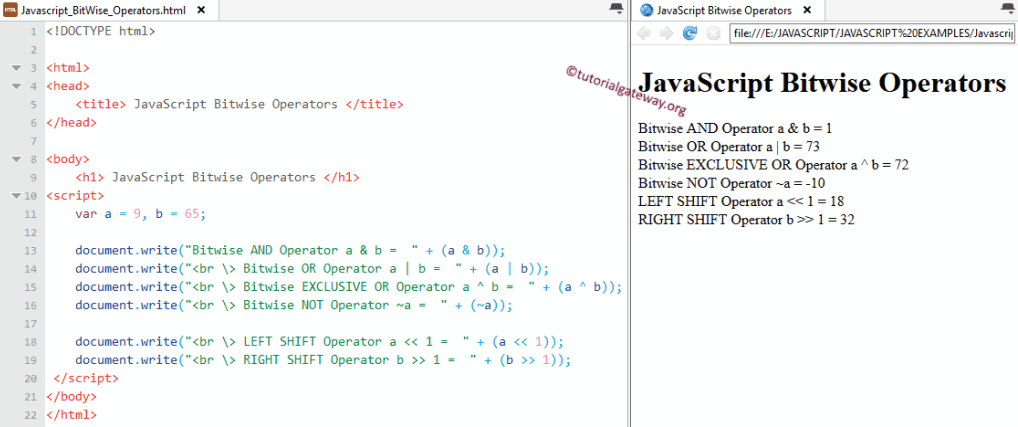Close the JavaScript Bitwise Operators preview tab
Screen dimensions: 1018x427
click(x=807, y=10)
